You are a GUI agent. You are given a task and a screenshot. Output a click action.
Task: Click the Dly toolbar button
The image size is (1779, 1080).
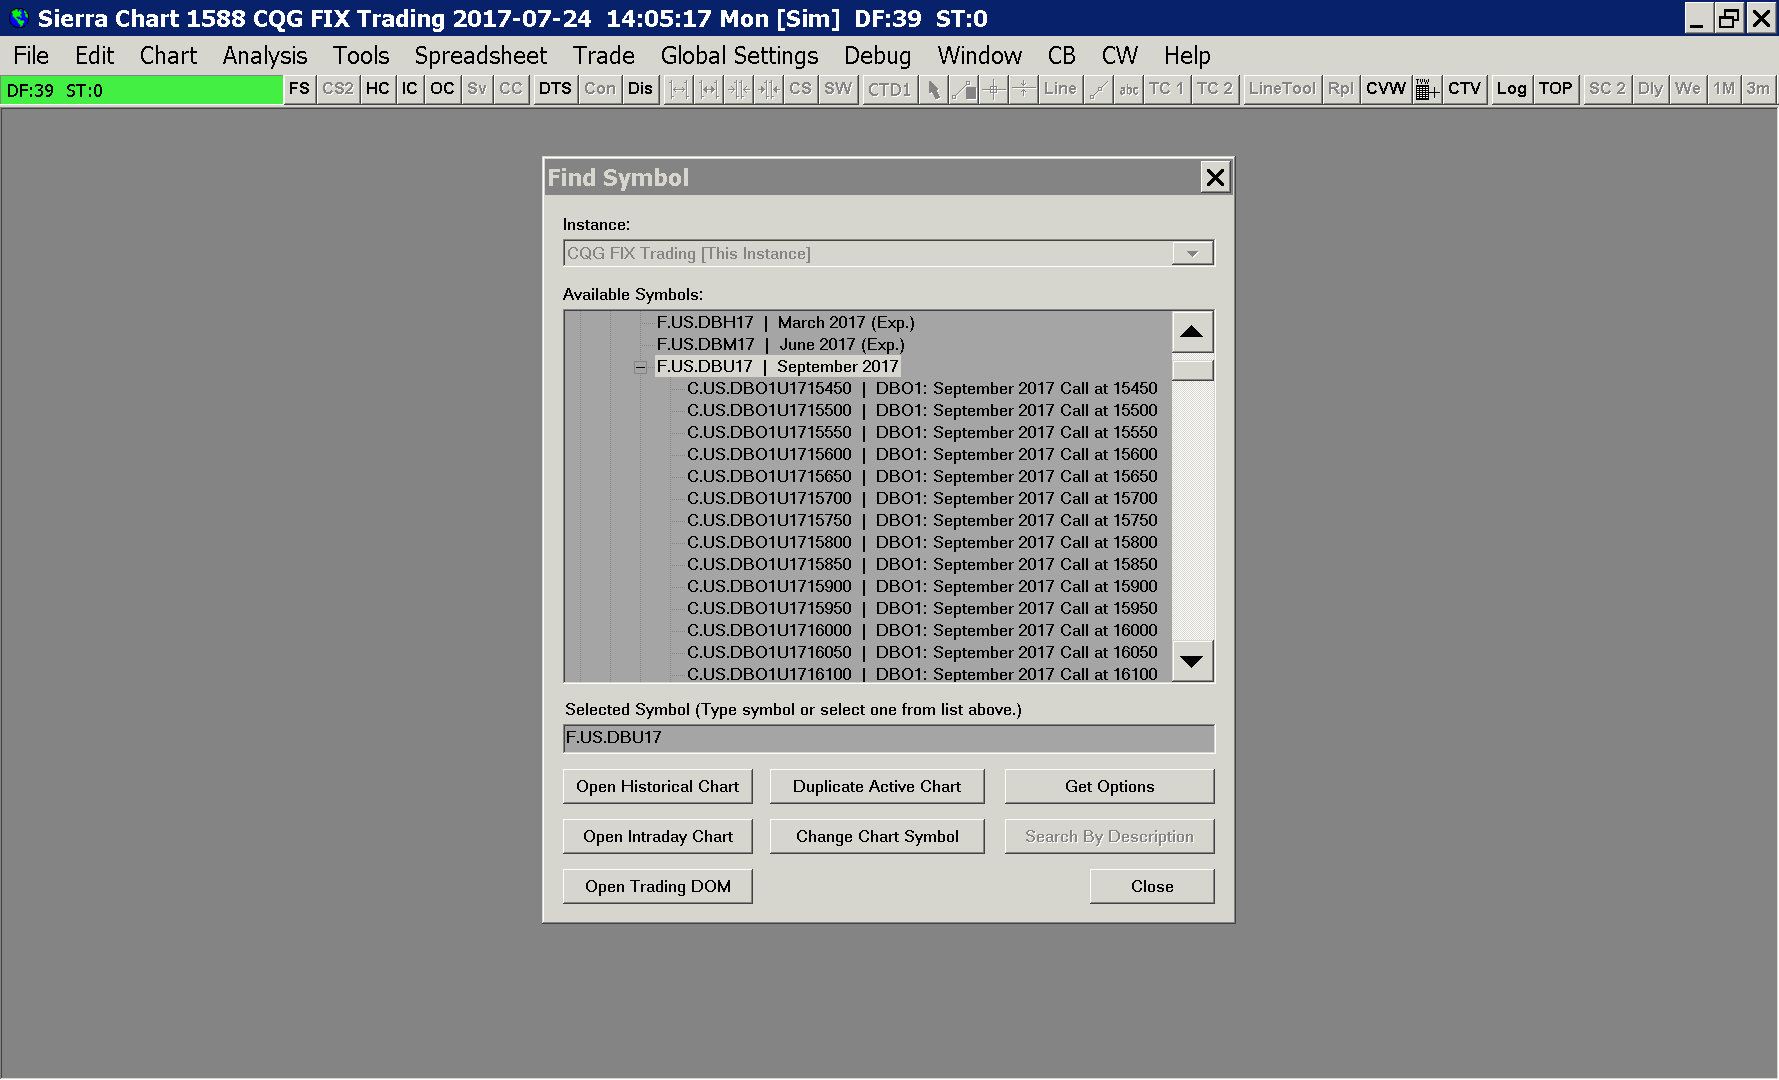pos(1651,89)
